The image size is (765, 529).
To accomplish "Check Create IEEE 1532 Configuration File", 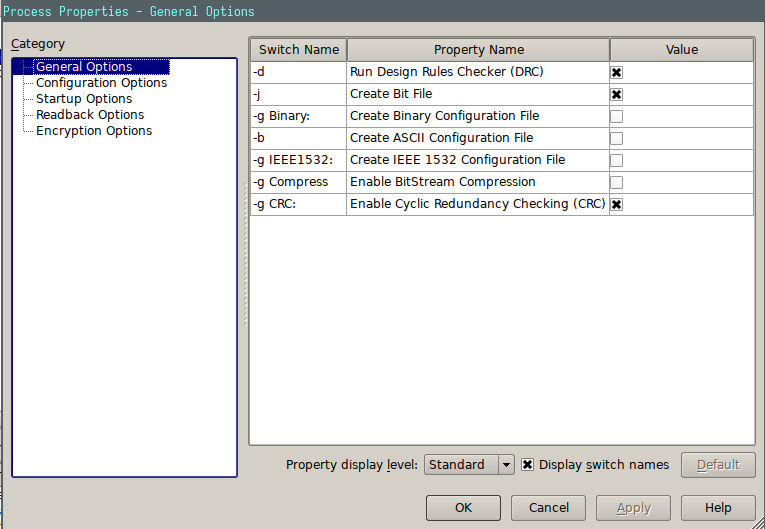I will pos(617,161).
